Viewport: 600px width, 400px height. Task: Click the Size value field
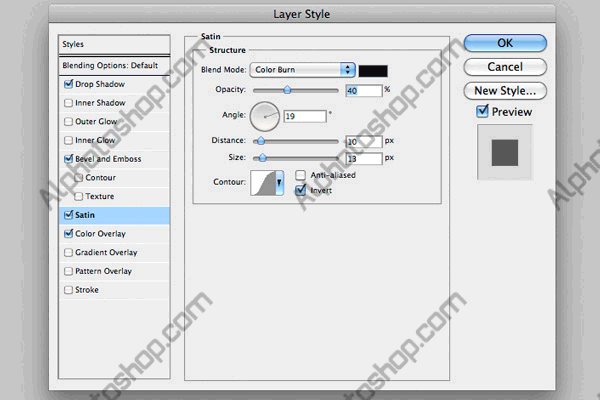click(x=364, y=158)
